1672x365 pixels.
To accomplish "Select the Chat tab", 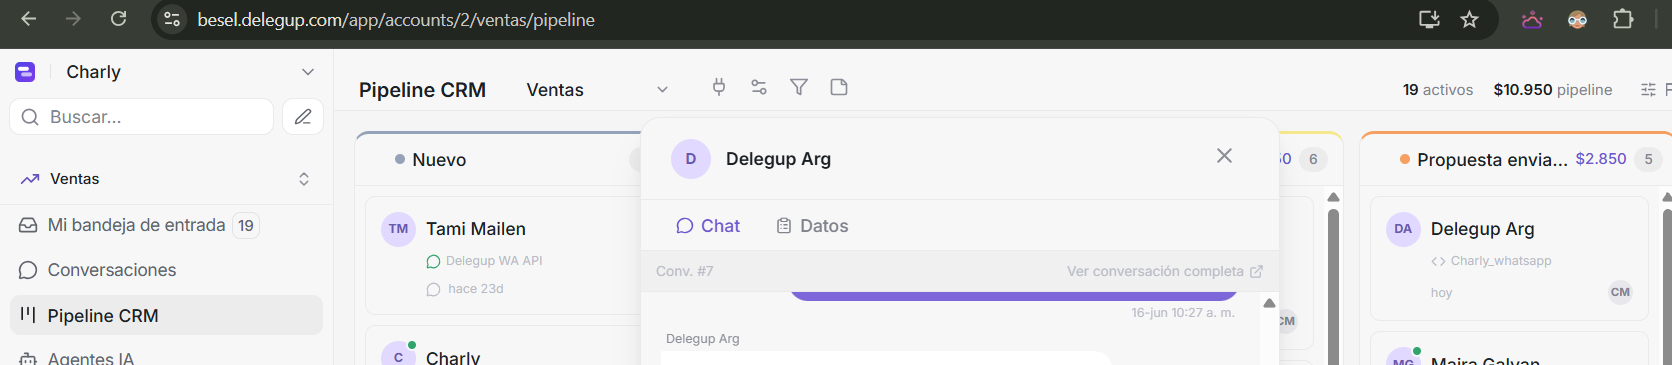I will (708, 226).
